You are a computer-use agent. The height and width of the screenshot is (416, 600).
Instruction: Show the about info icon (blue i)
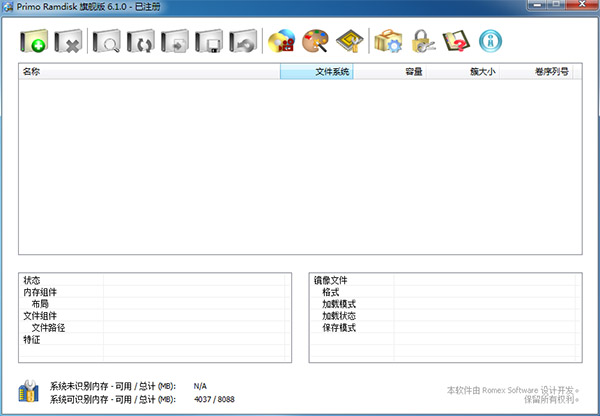[x=490, y=42]
